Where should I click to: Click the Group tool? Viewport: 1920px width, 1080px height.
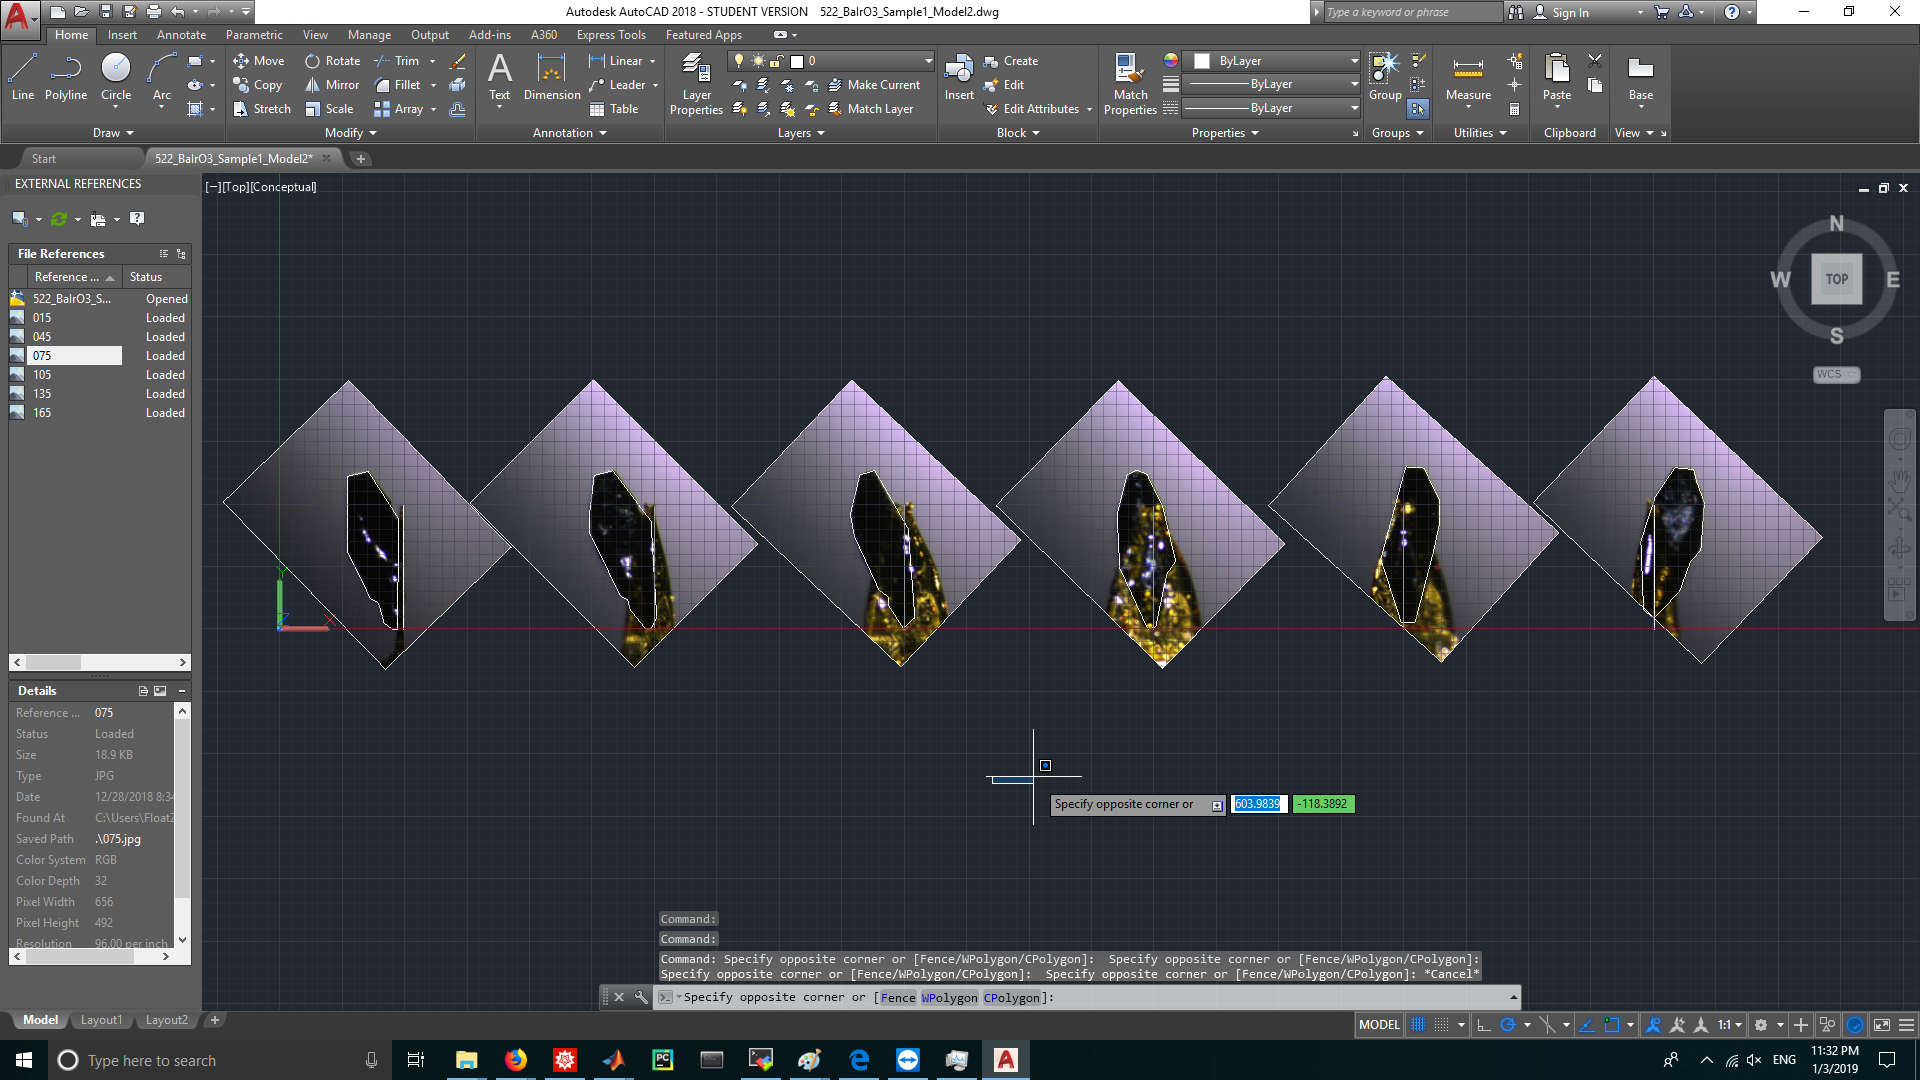[1385, 78]
